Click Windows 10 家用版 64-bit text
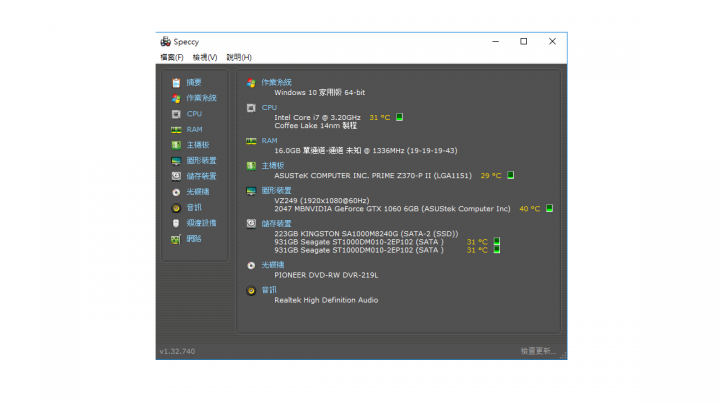 [x=320, y=93]
